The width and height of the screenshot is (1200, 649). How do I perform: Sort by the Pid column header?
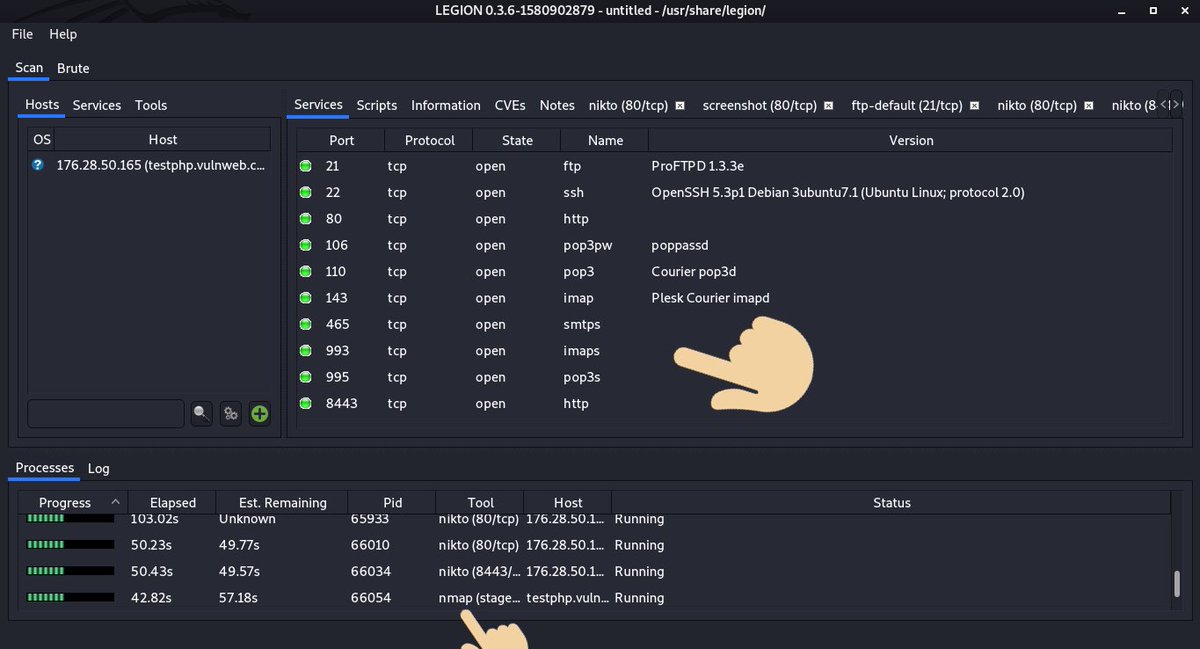point(392,502)
